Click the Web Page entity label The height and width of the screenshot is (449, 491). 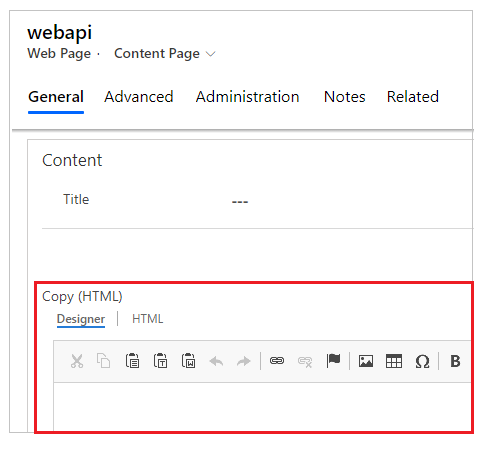click(x=59, y=54)
